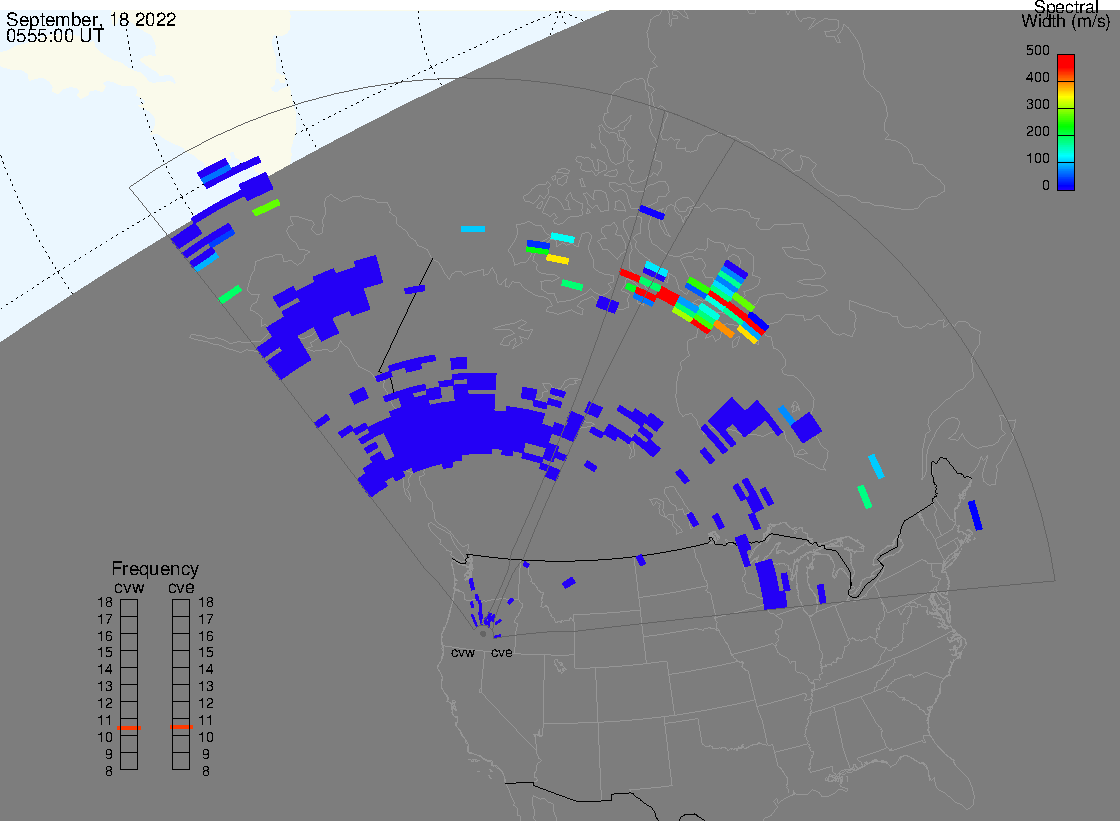The height and width of the screenshot is (821, 1120).
Task: Click the red marker on cve frequency bar
Action: 181,727
